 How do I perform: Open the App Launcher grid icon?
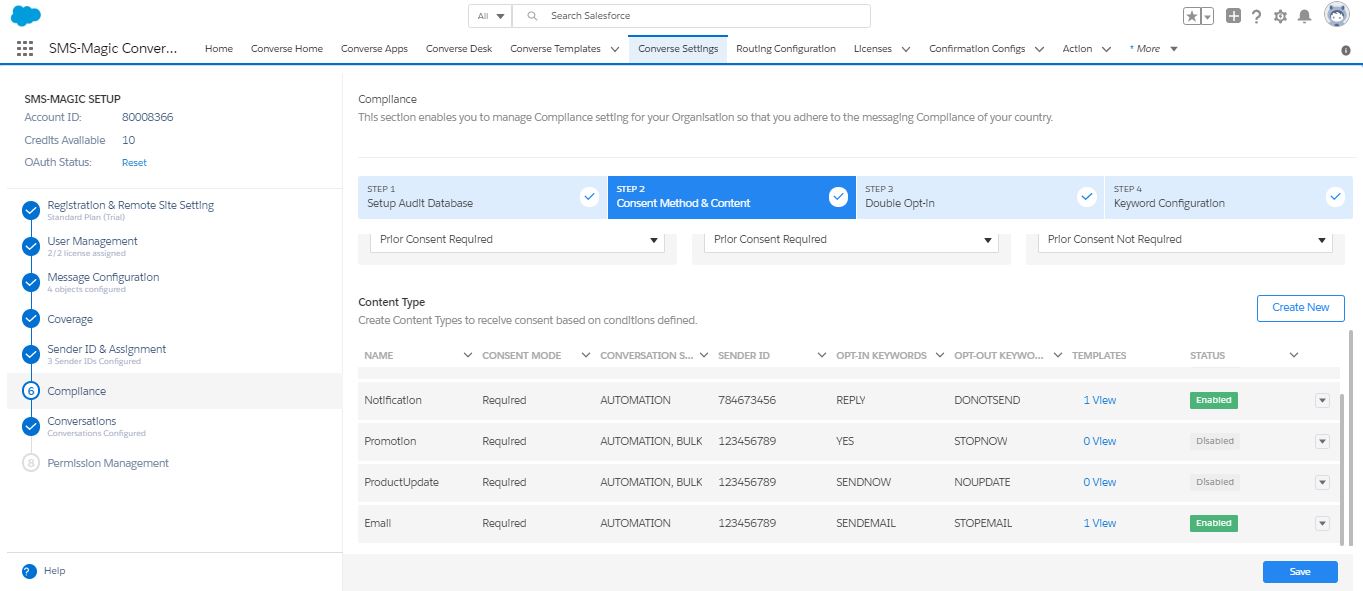26,48
